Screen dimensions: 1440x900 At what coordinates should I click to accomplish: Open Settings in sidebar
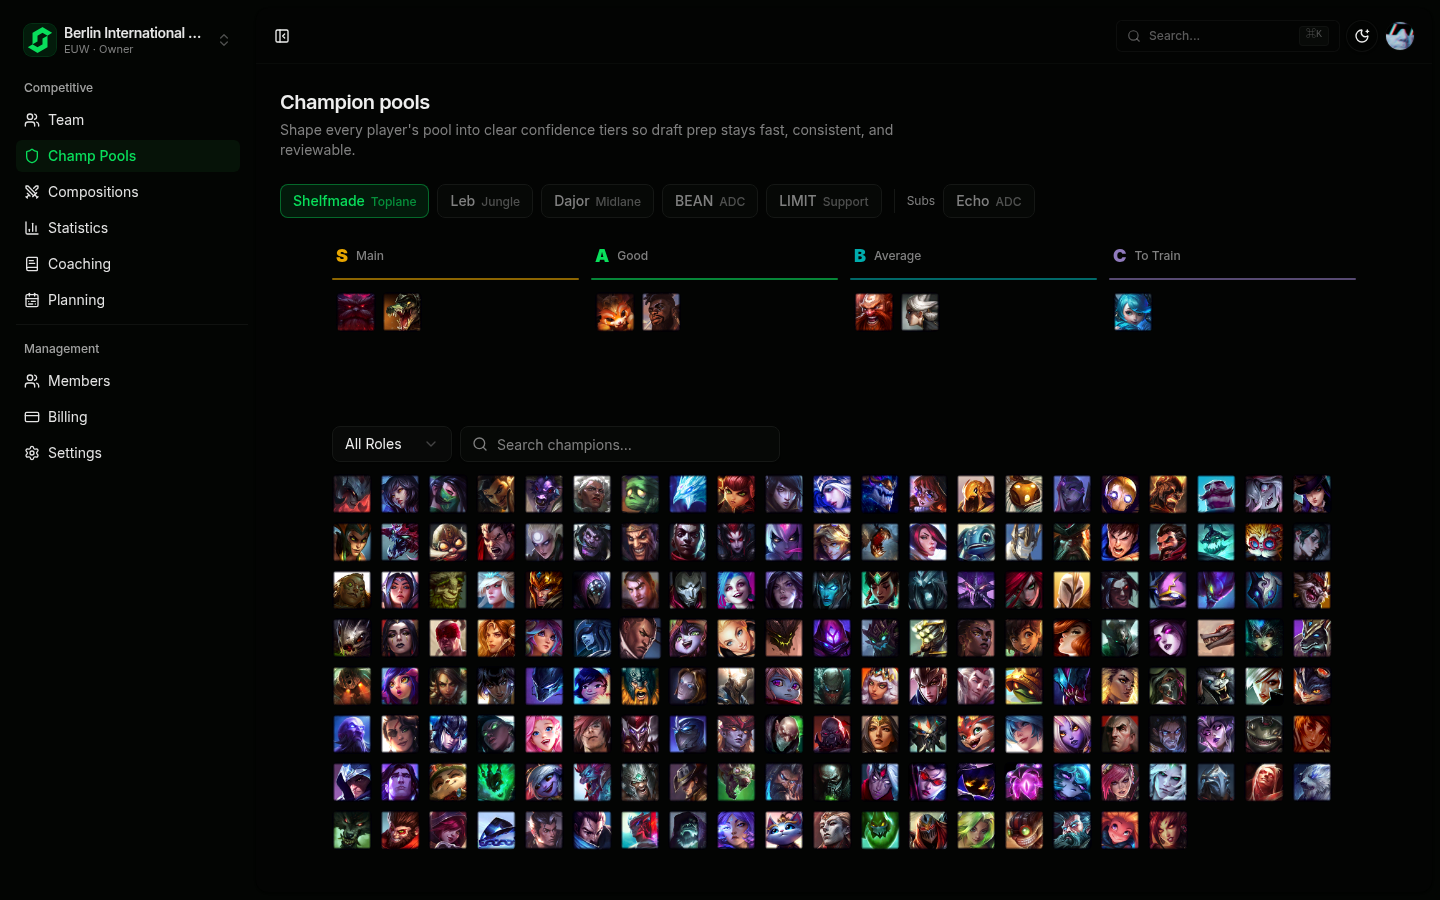point(128,453)
